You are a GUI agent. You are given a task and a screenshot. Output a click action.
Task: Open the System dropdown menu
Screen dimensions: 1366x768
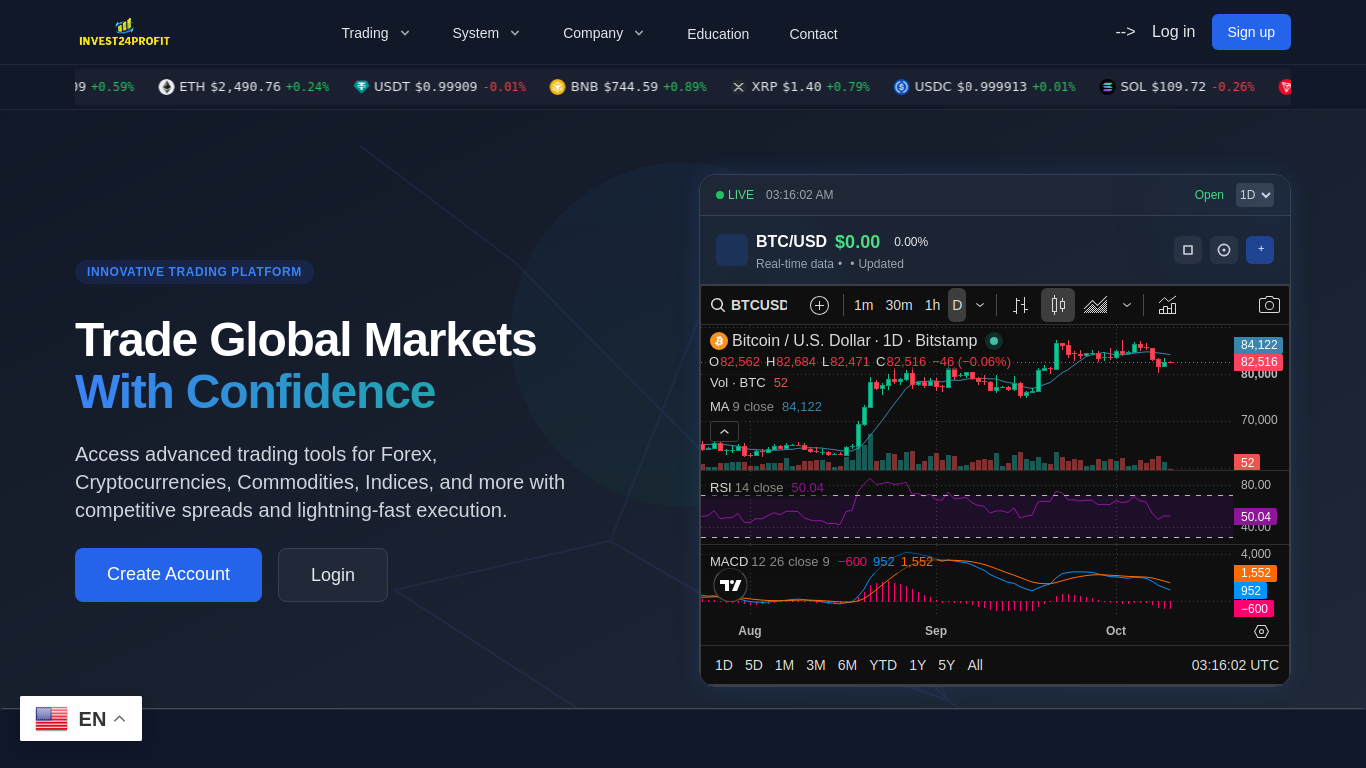click(x=486, y=33)
